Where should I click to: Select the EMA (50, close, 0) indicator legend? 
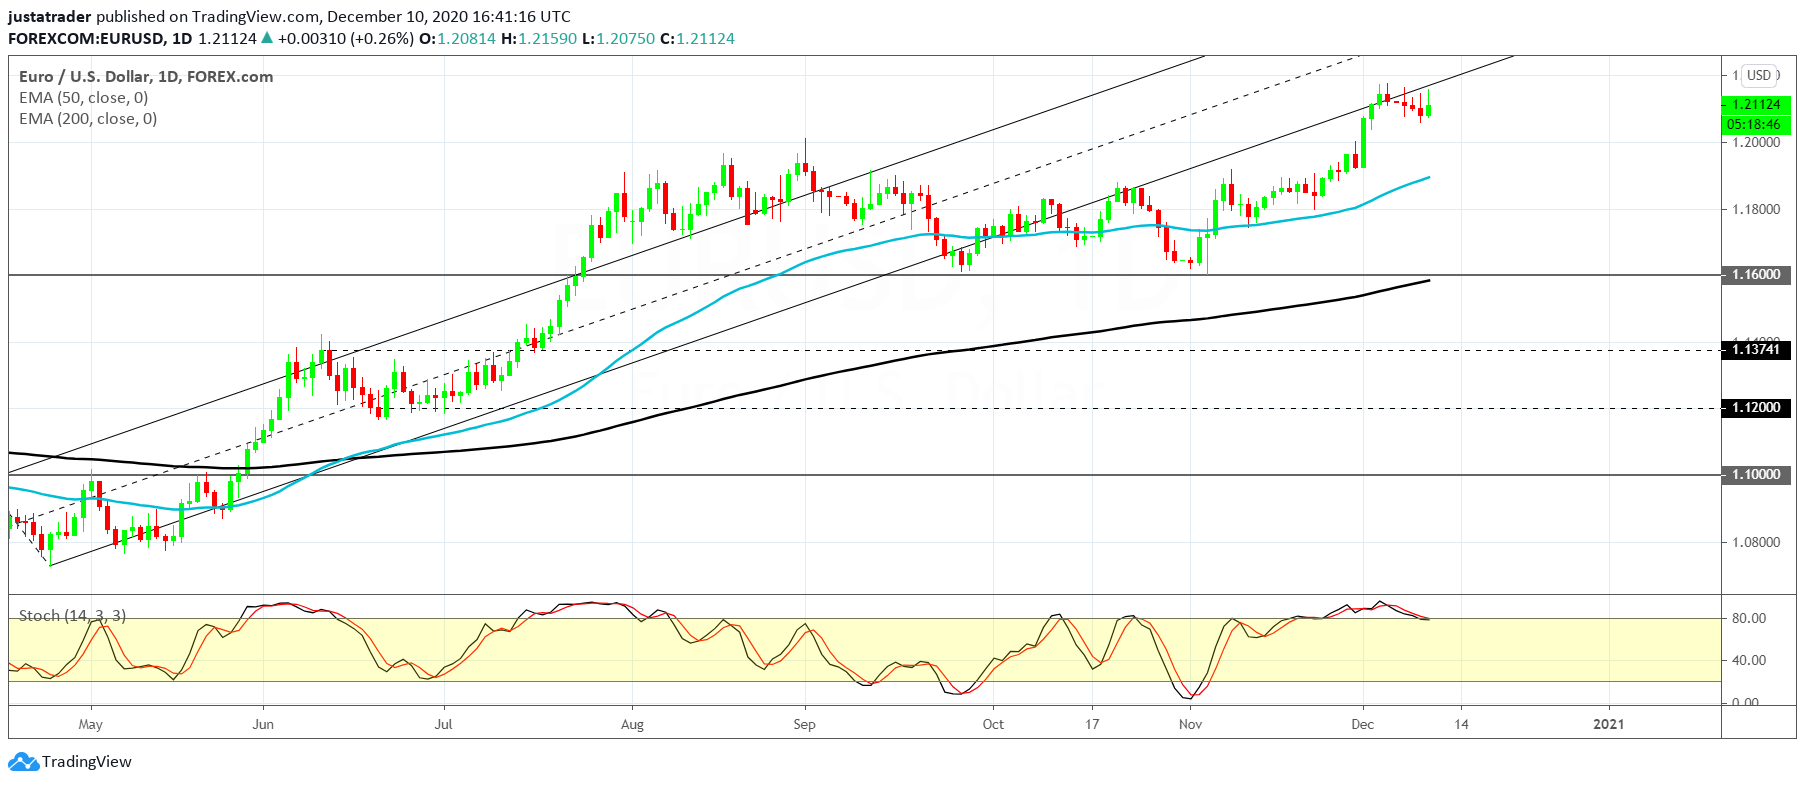(x=84, y=97)
